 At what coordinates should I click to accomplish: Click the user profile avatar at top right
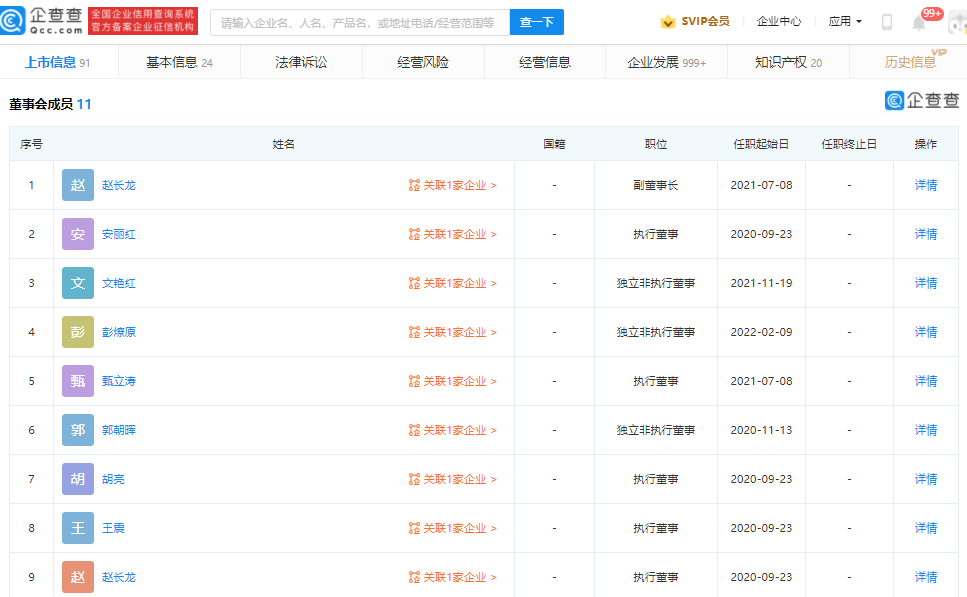coord(956,22)
